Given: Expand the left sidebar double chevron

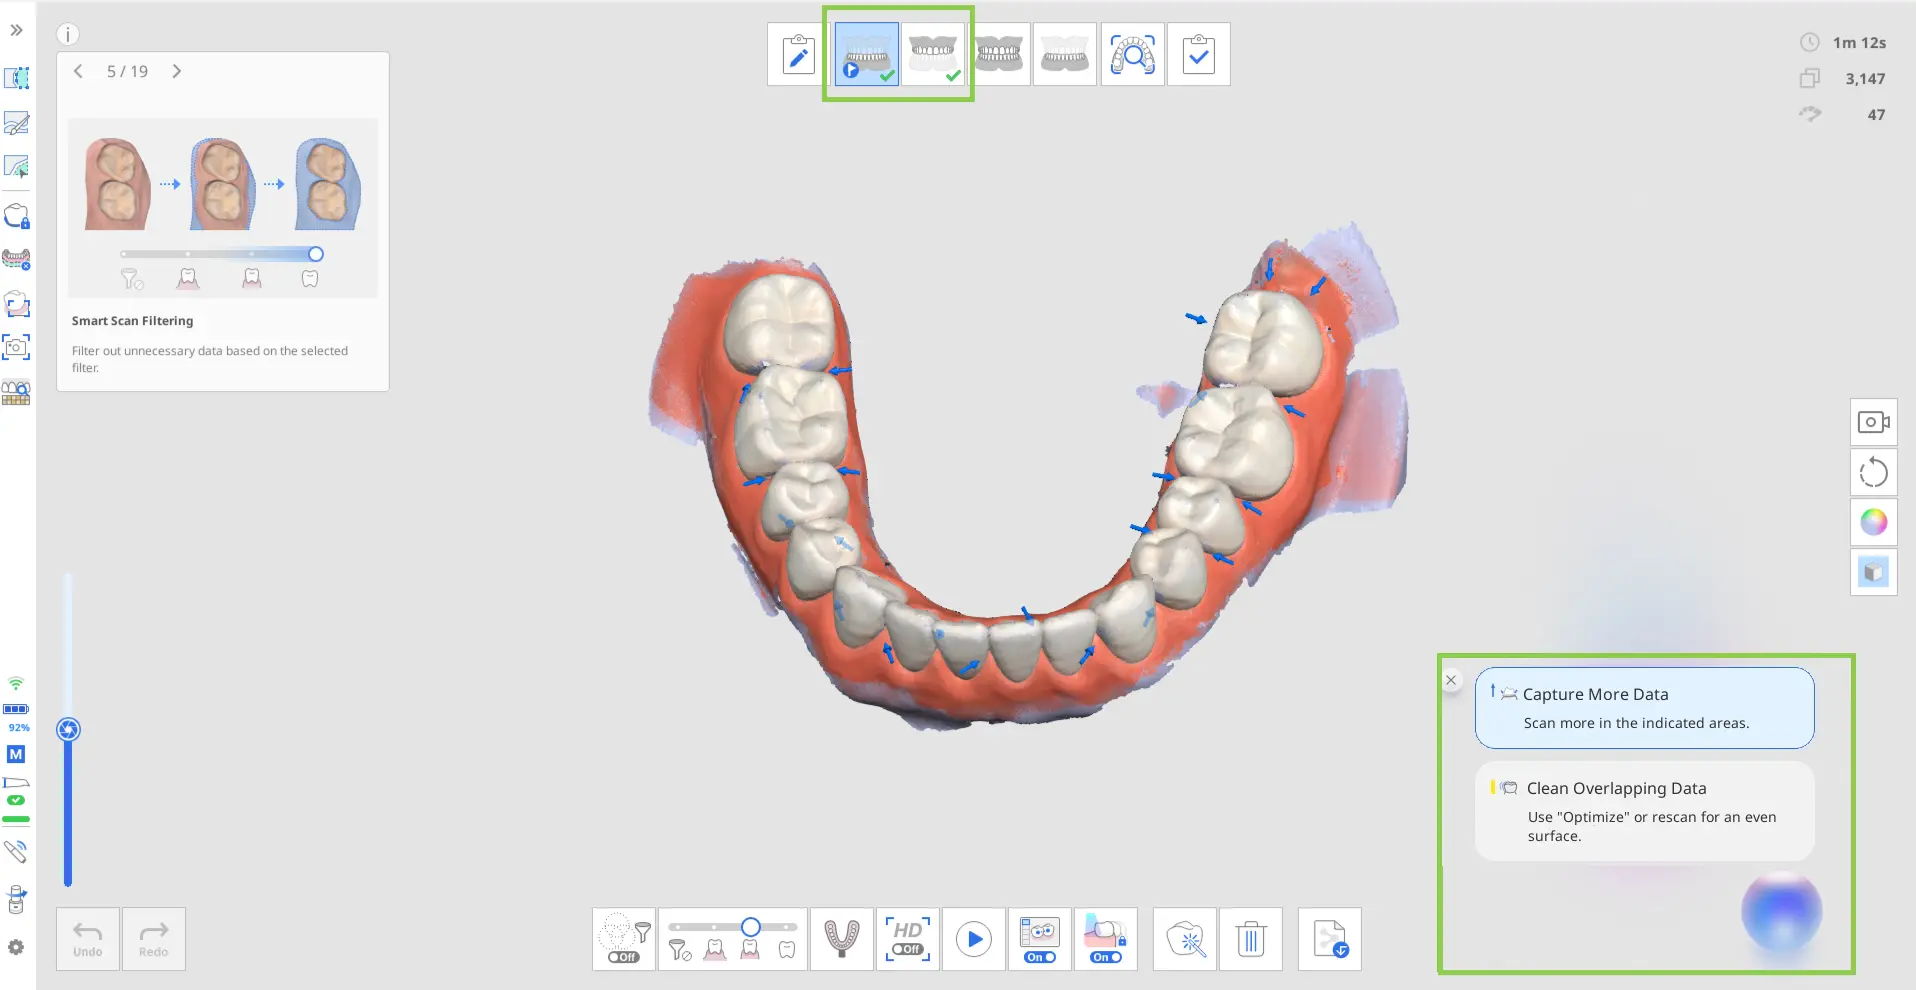Looking at the screenshot, I should 16,30.
